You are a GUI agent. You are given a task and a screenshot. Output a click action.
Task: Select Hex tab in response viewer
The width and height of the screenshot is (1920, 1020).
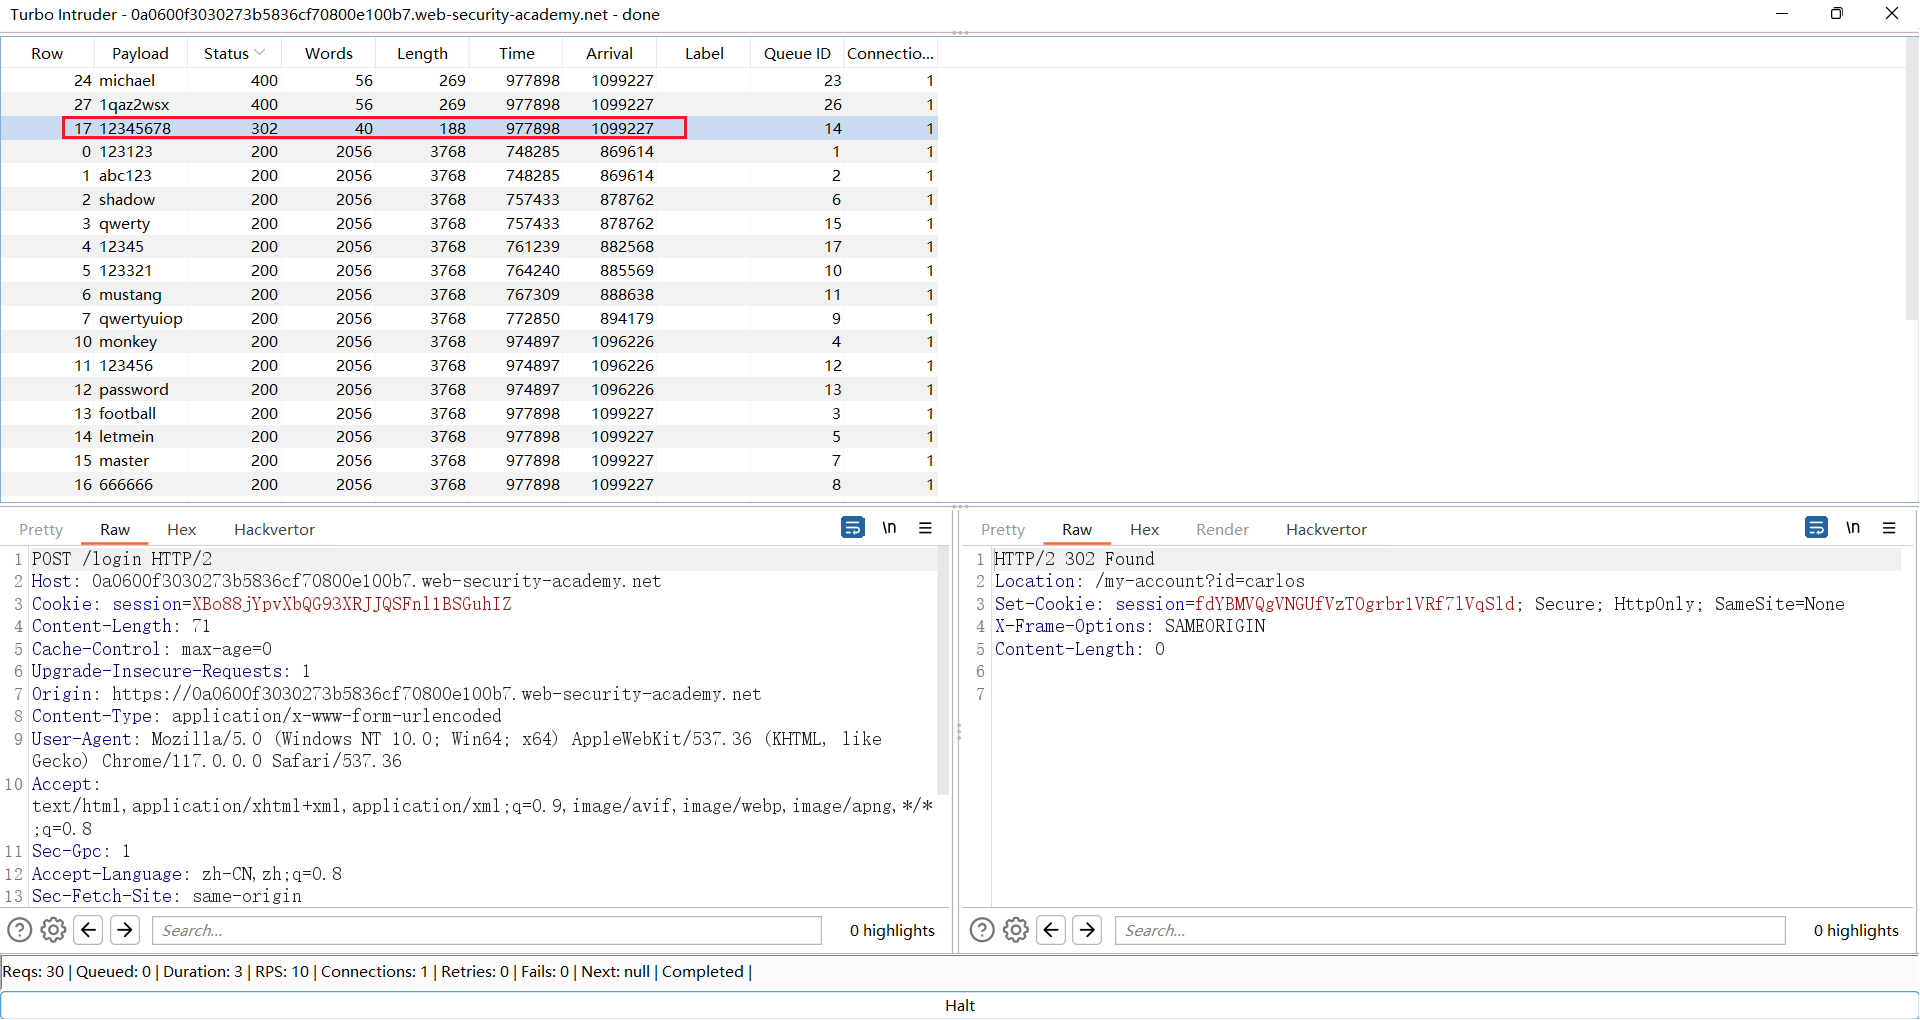point(1144,530)
